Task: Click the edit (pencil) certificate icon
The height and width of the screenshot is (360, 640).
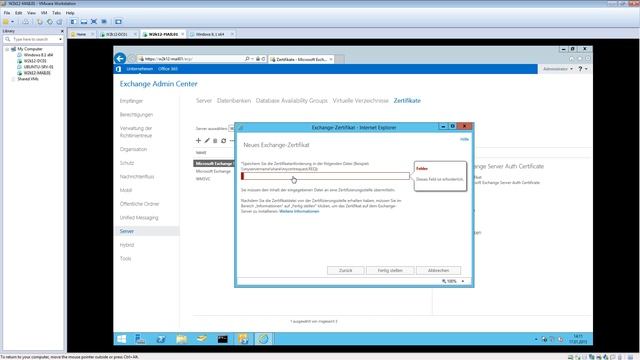Action: [207, 140]
